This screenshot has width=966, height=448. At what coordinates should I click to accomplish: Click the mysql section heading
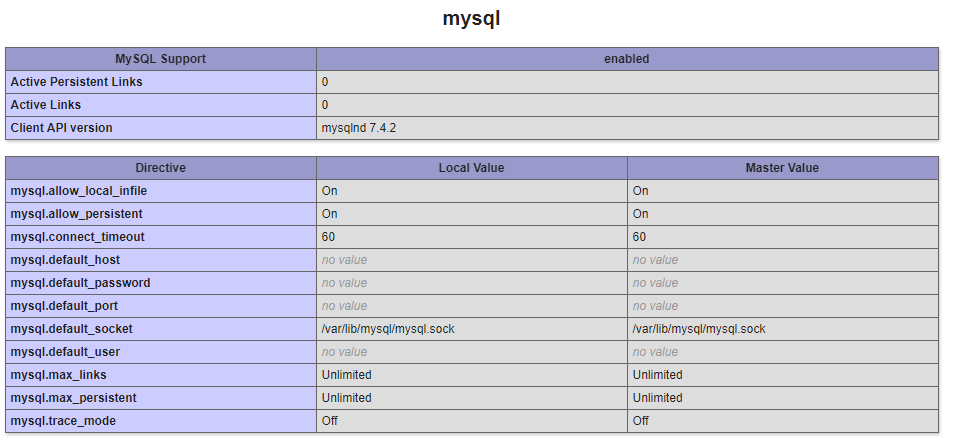[x=471, y=19]
